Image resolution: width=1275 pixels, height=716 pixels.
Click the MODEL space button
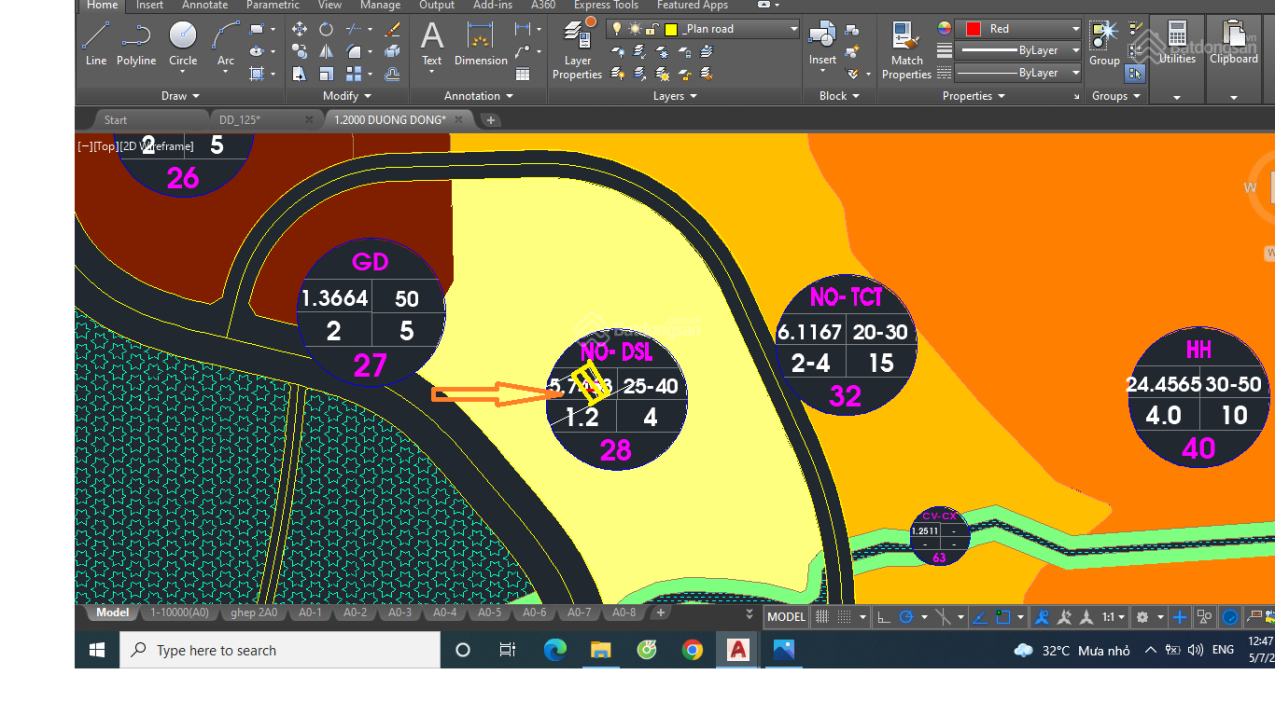click(786, 617)
